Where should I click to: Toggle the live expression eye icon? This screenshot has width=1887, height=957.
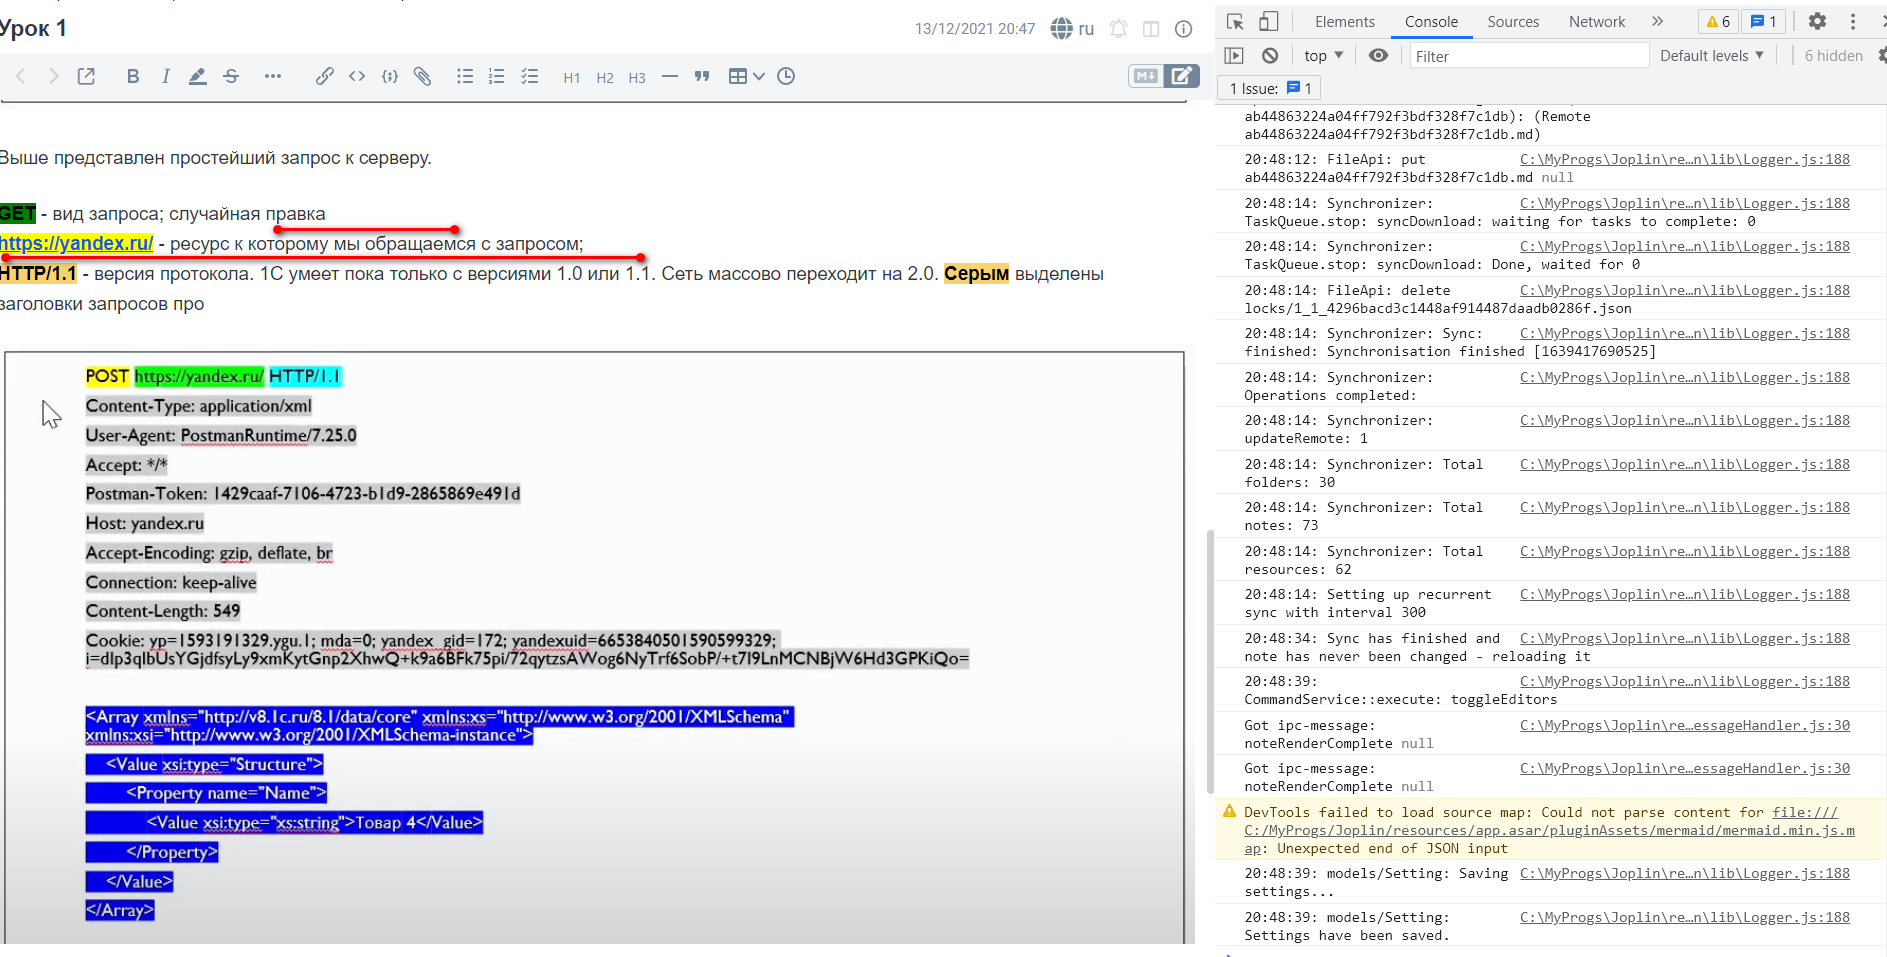point(1378,55)
